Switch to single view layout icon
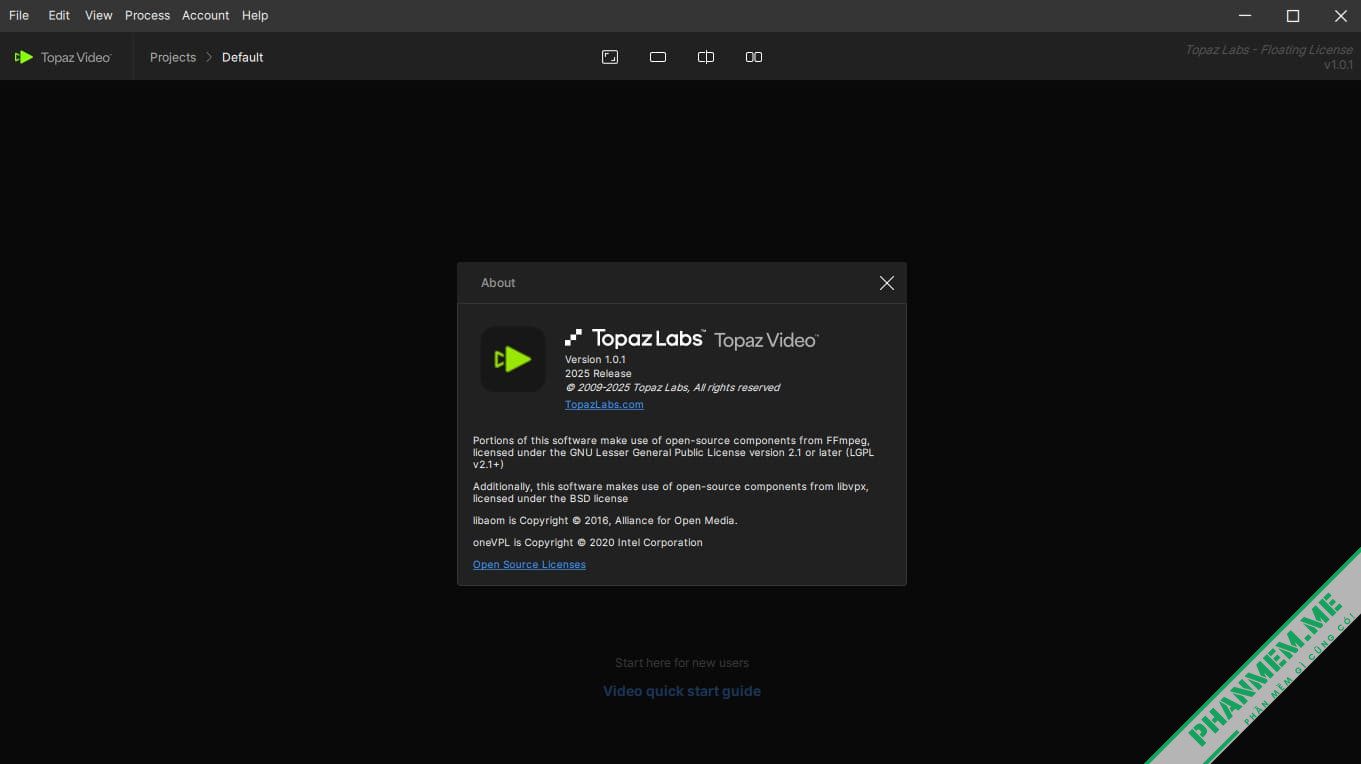 tap(658, 57)
